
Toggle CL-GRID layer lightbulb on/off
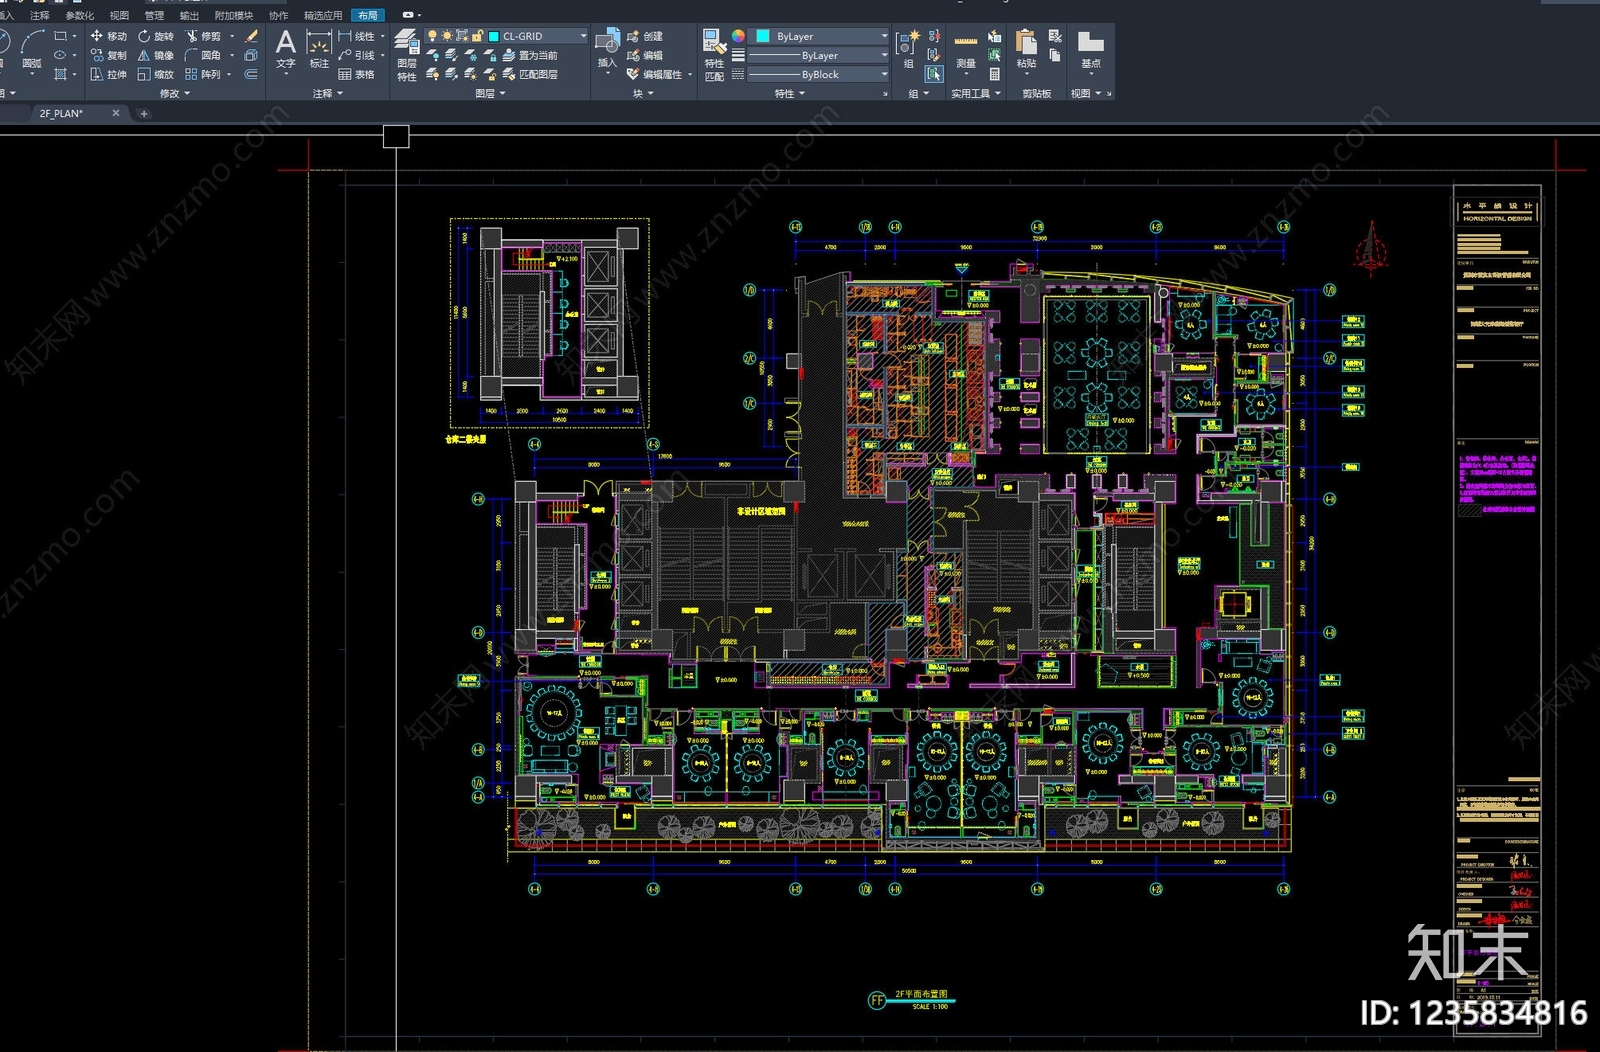432,36
